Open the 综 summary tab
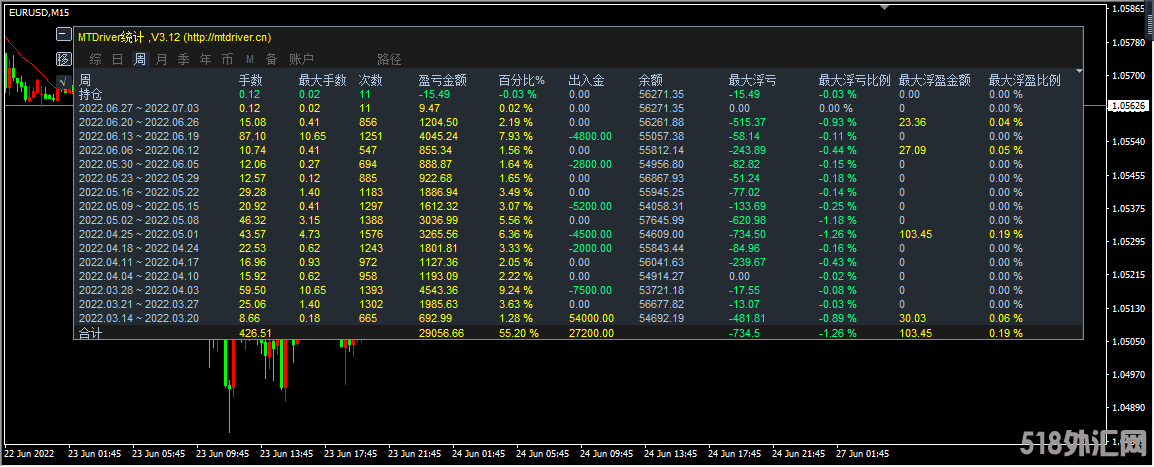Viewport: 1154px width, 467px height. click(95, 60)
